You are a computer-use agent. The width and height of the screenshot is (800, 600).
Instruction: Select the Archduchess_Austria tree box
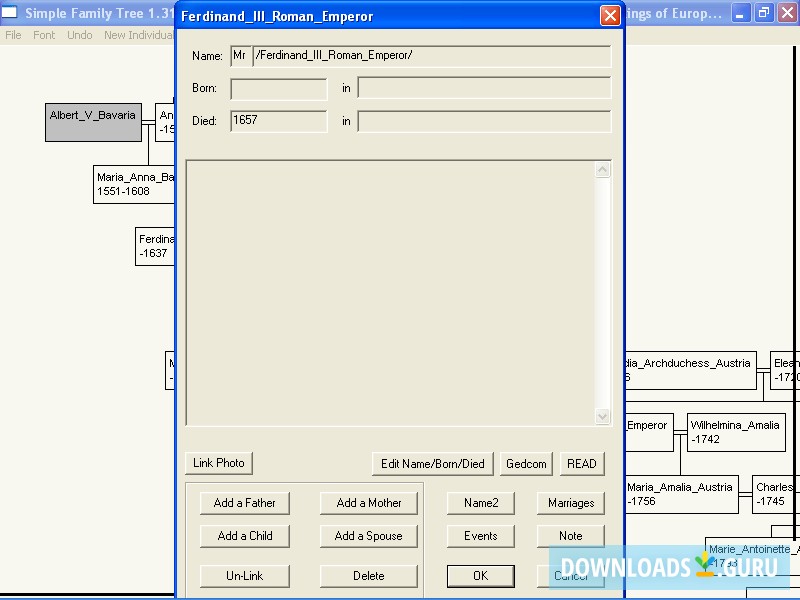click(x=690, y=370)
